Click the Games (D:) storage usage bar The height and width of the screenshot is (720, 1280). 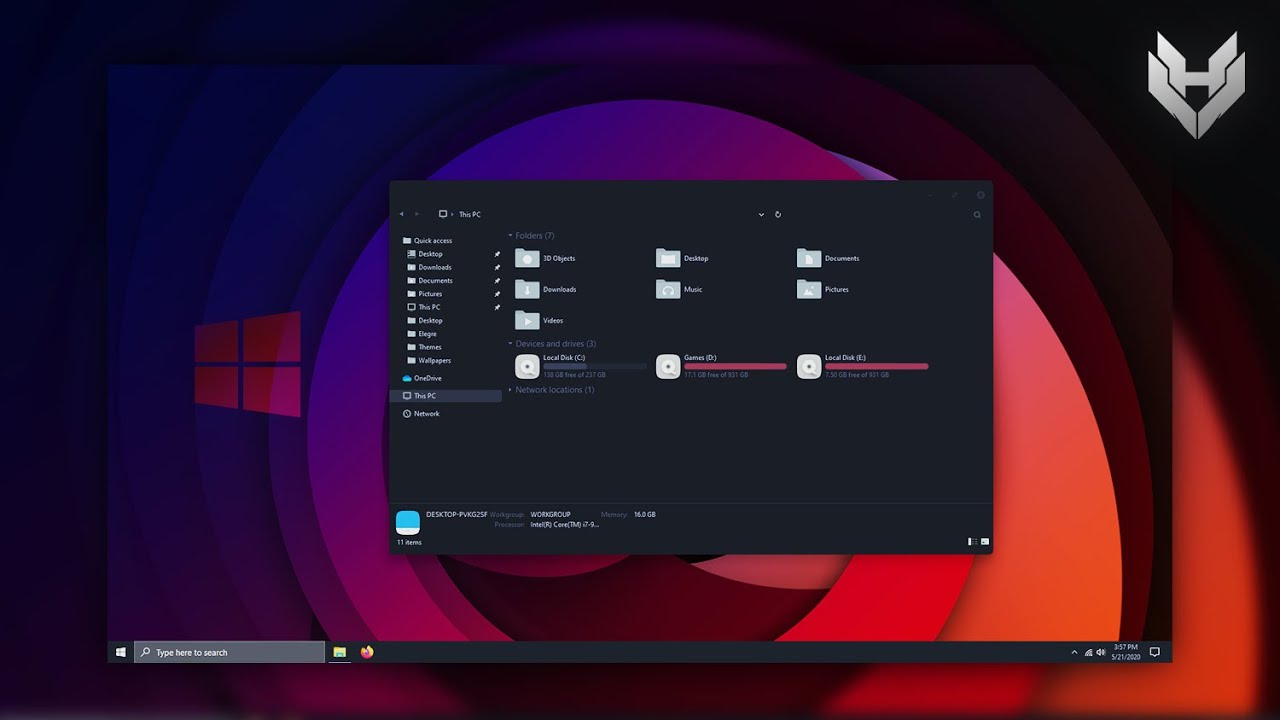pyautogui.click(x=735, y=366)
